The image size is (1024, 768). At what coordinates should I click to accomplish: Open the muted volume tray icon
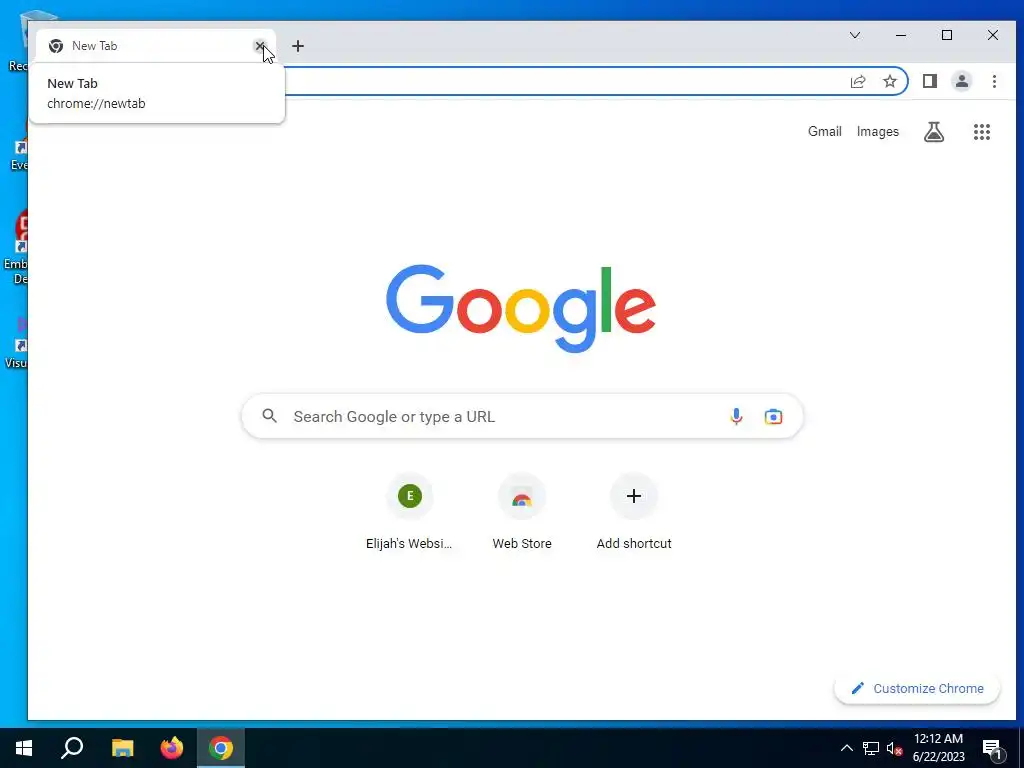click(894, 748)
